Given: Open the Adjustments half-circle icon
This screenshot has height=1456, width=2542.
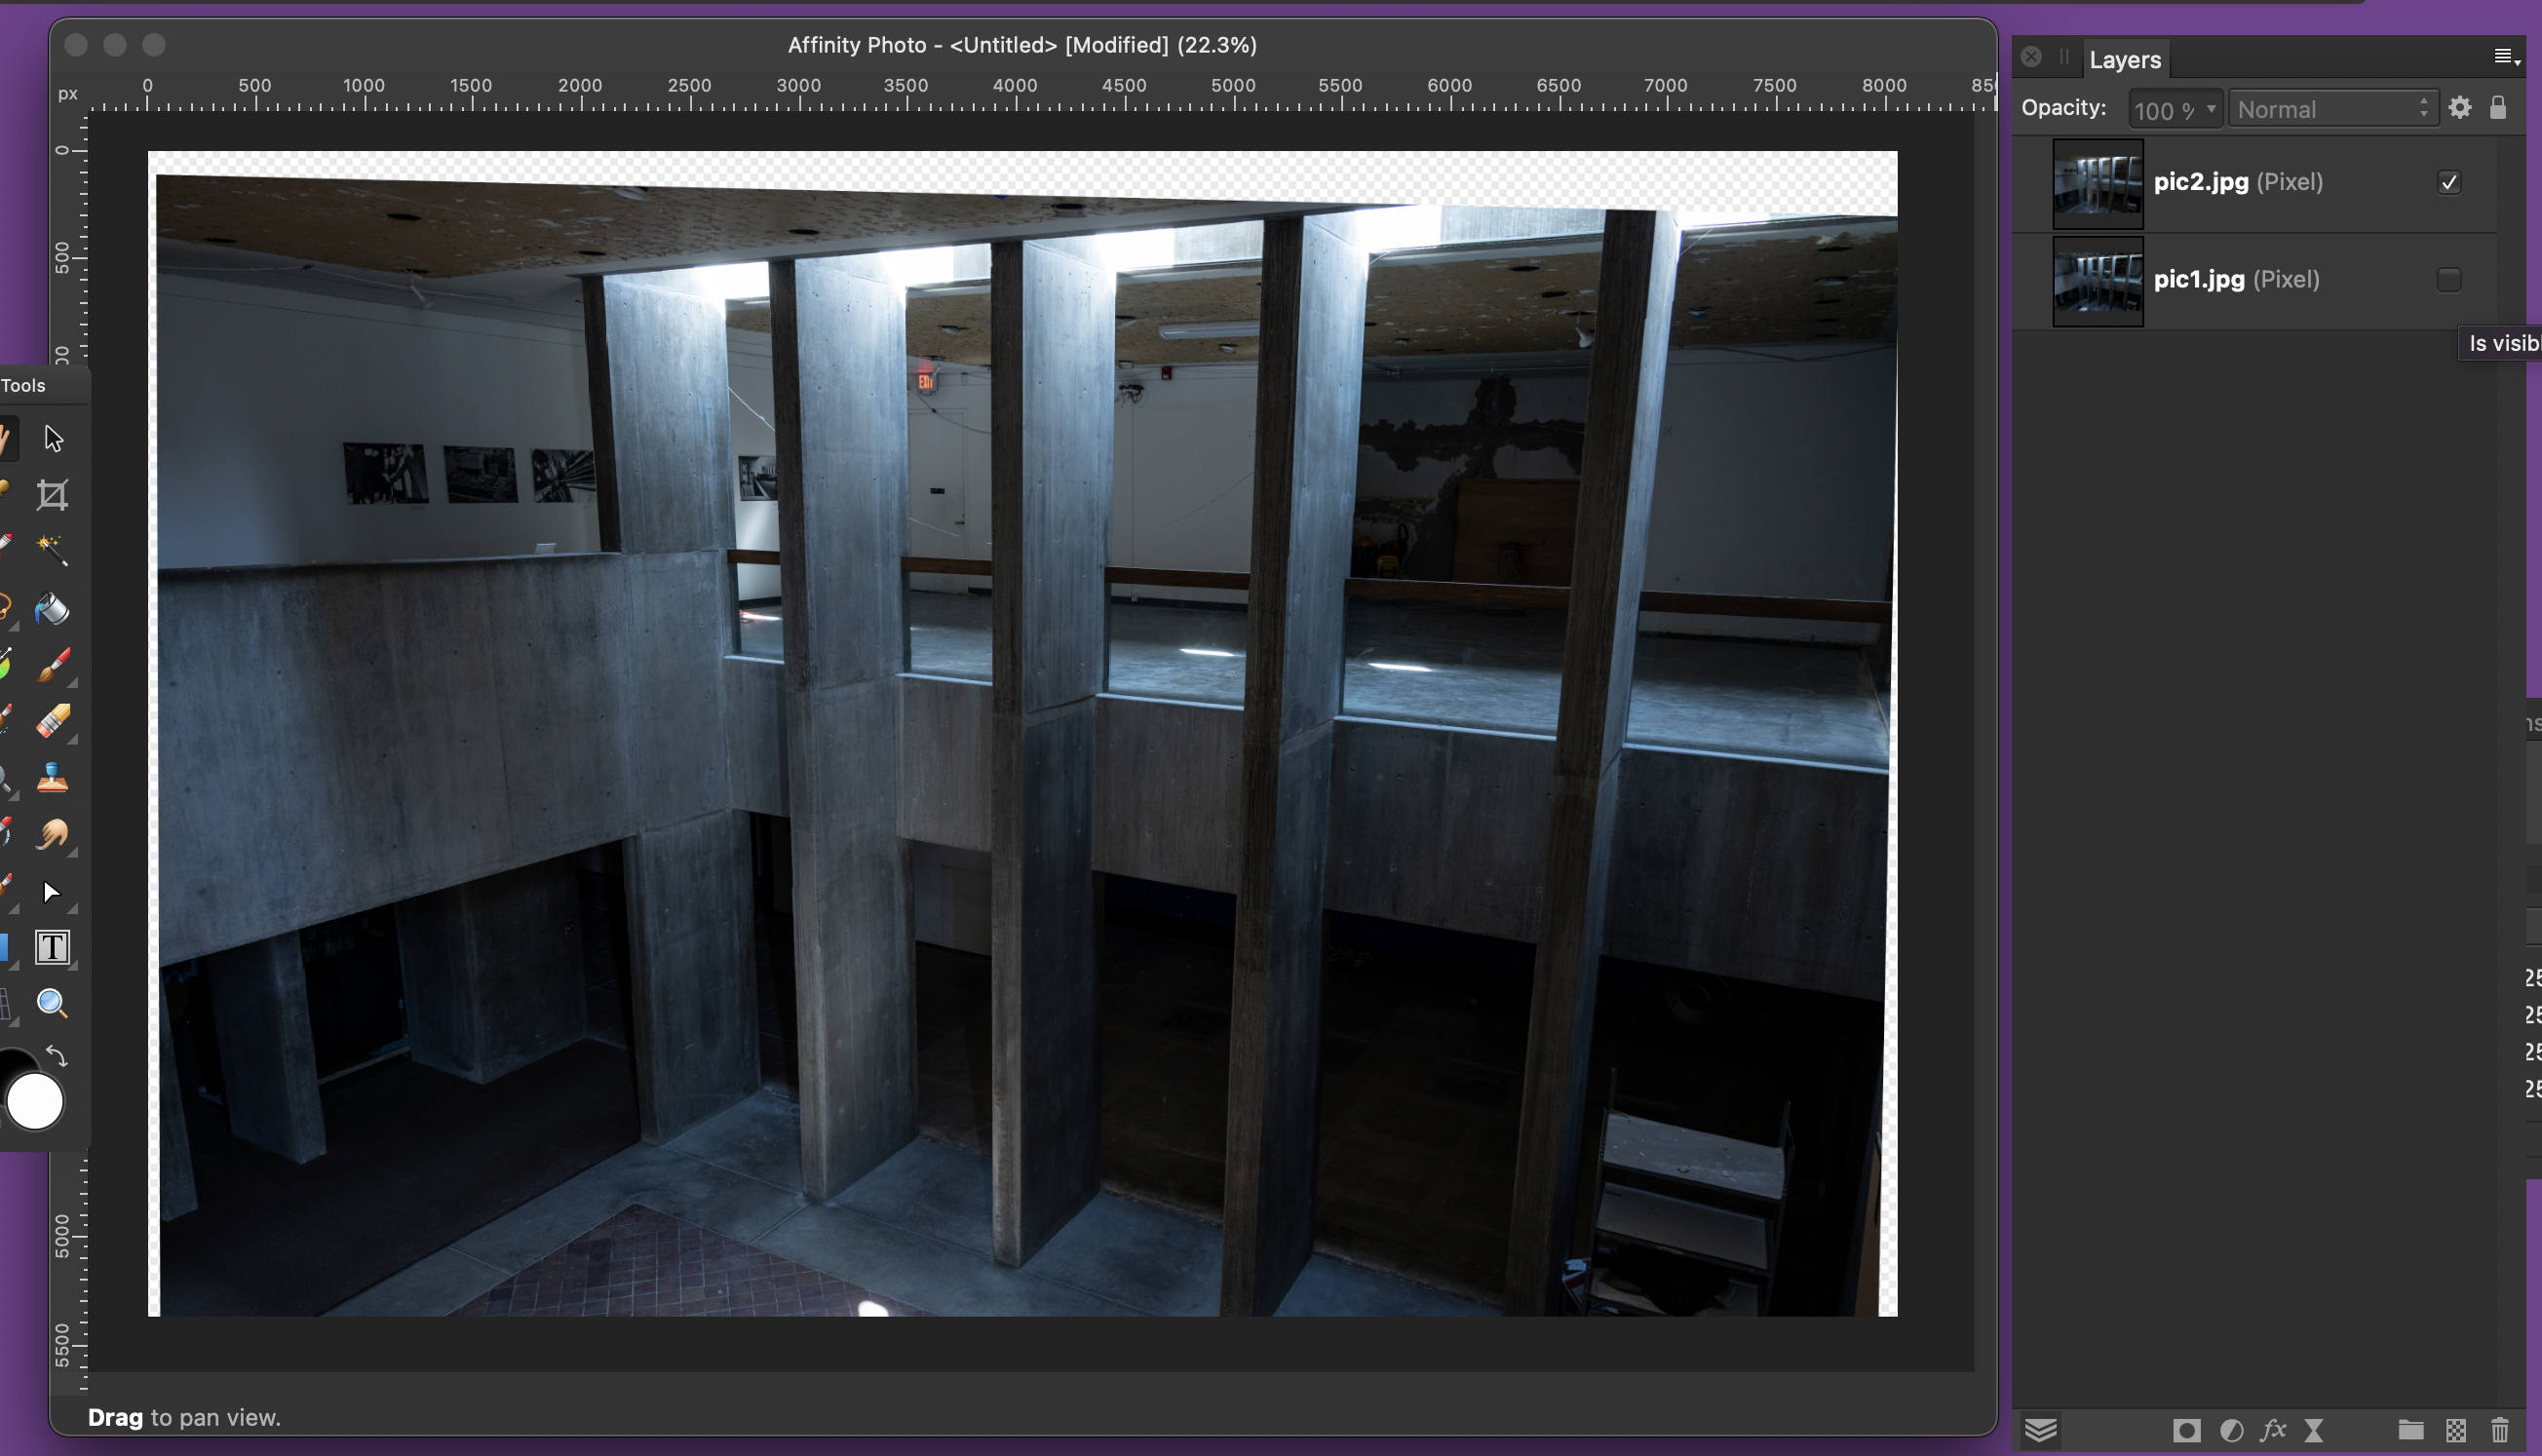Looking at the screenshot, I should coord(2232,1430).
